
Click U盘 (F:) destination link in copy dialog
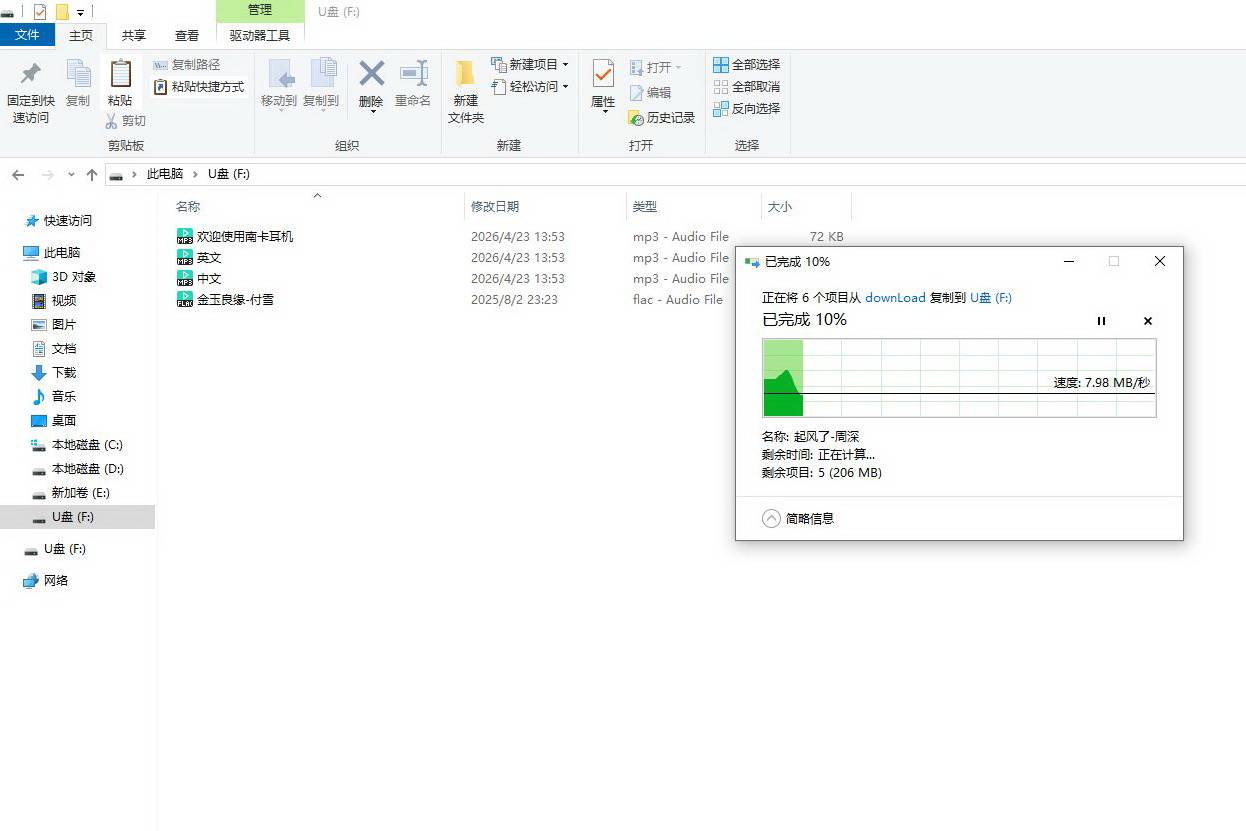point(991,298)
